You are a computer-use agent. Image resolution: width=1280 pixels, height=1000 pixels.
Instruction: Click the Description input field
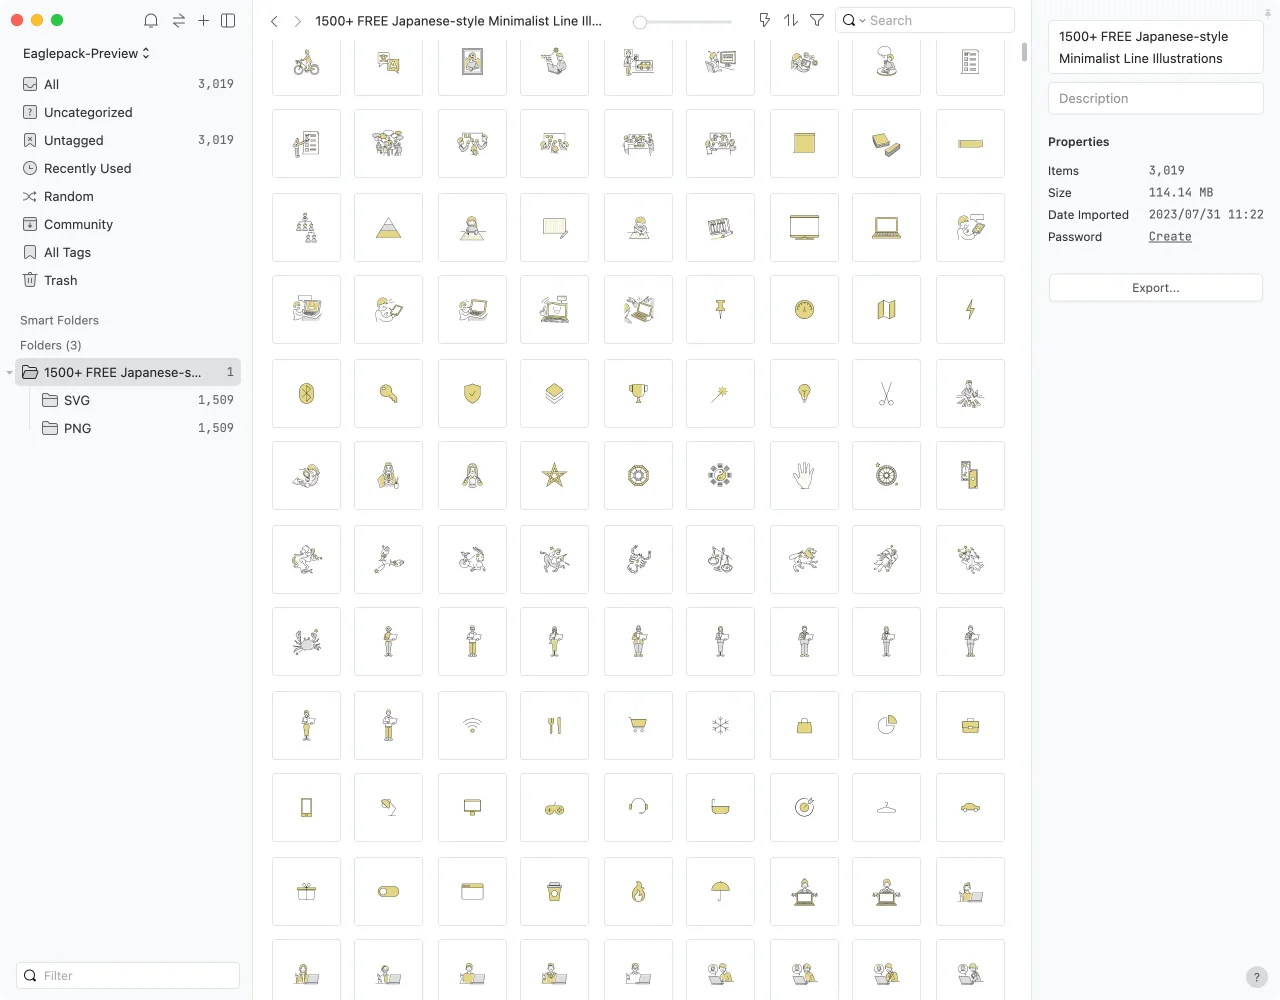pos(1155,99)
